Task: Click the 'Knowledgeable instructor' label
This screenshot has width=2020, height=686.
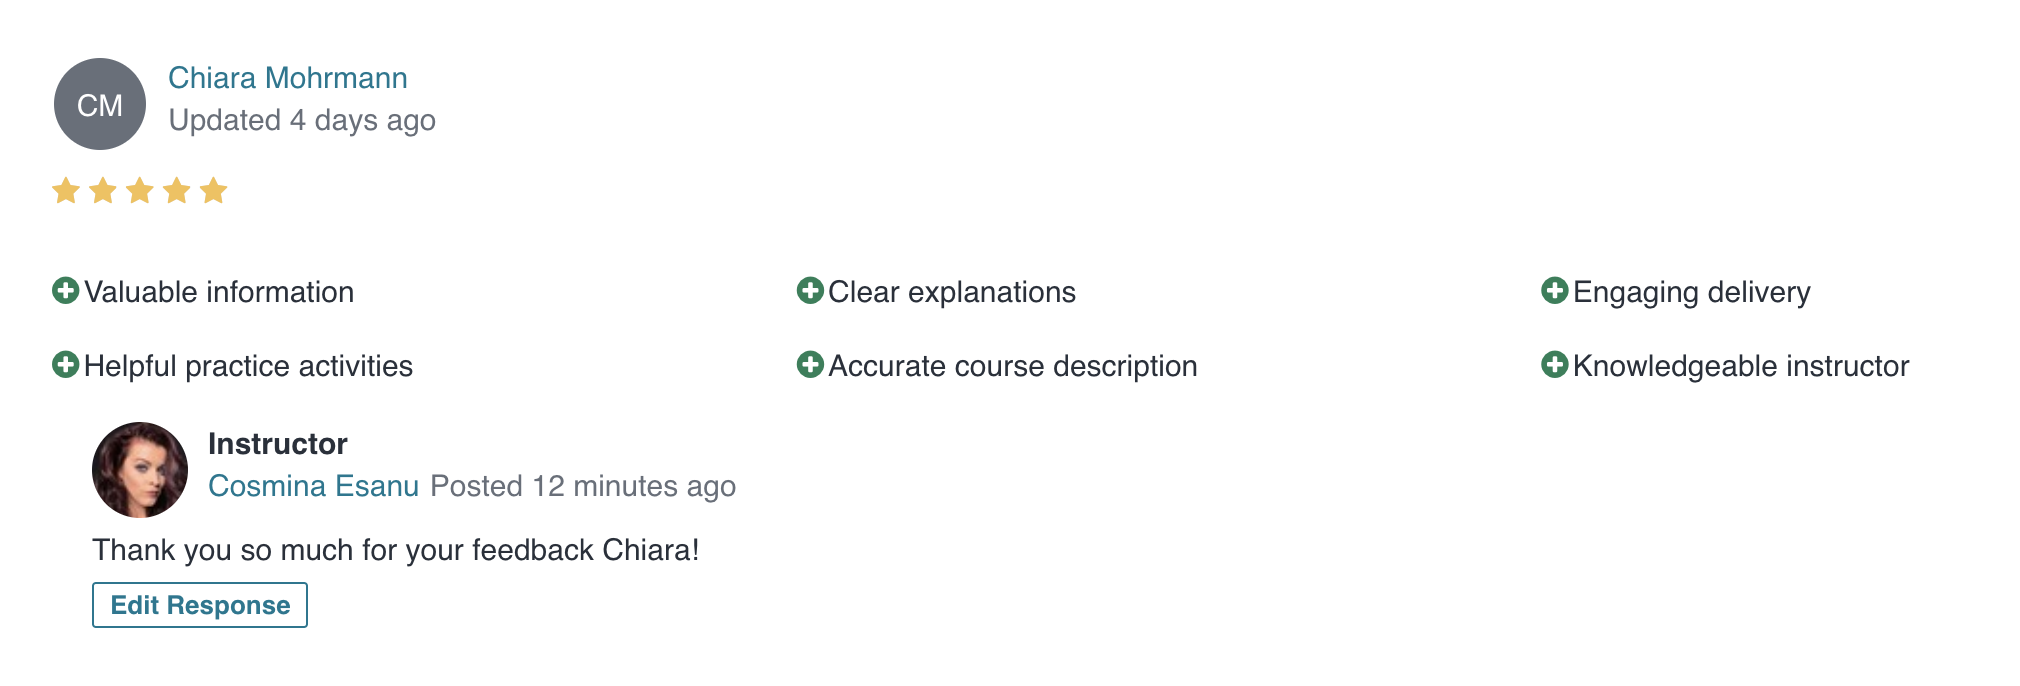Action: point(1741,366)
